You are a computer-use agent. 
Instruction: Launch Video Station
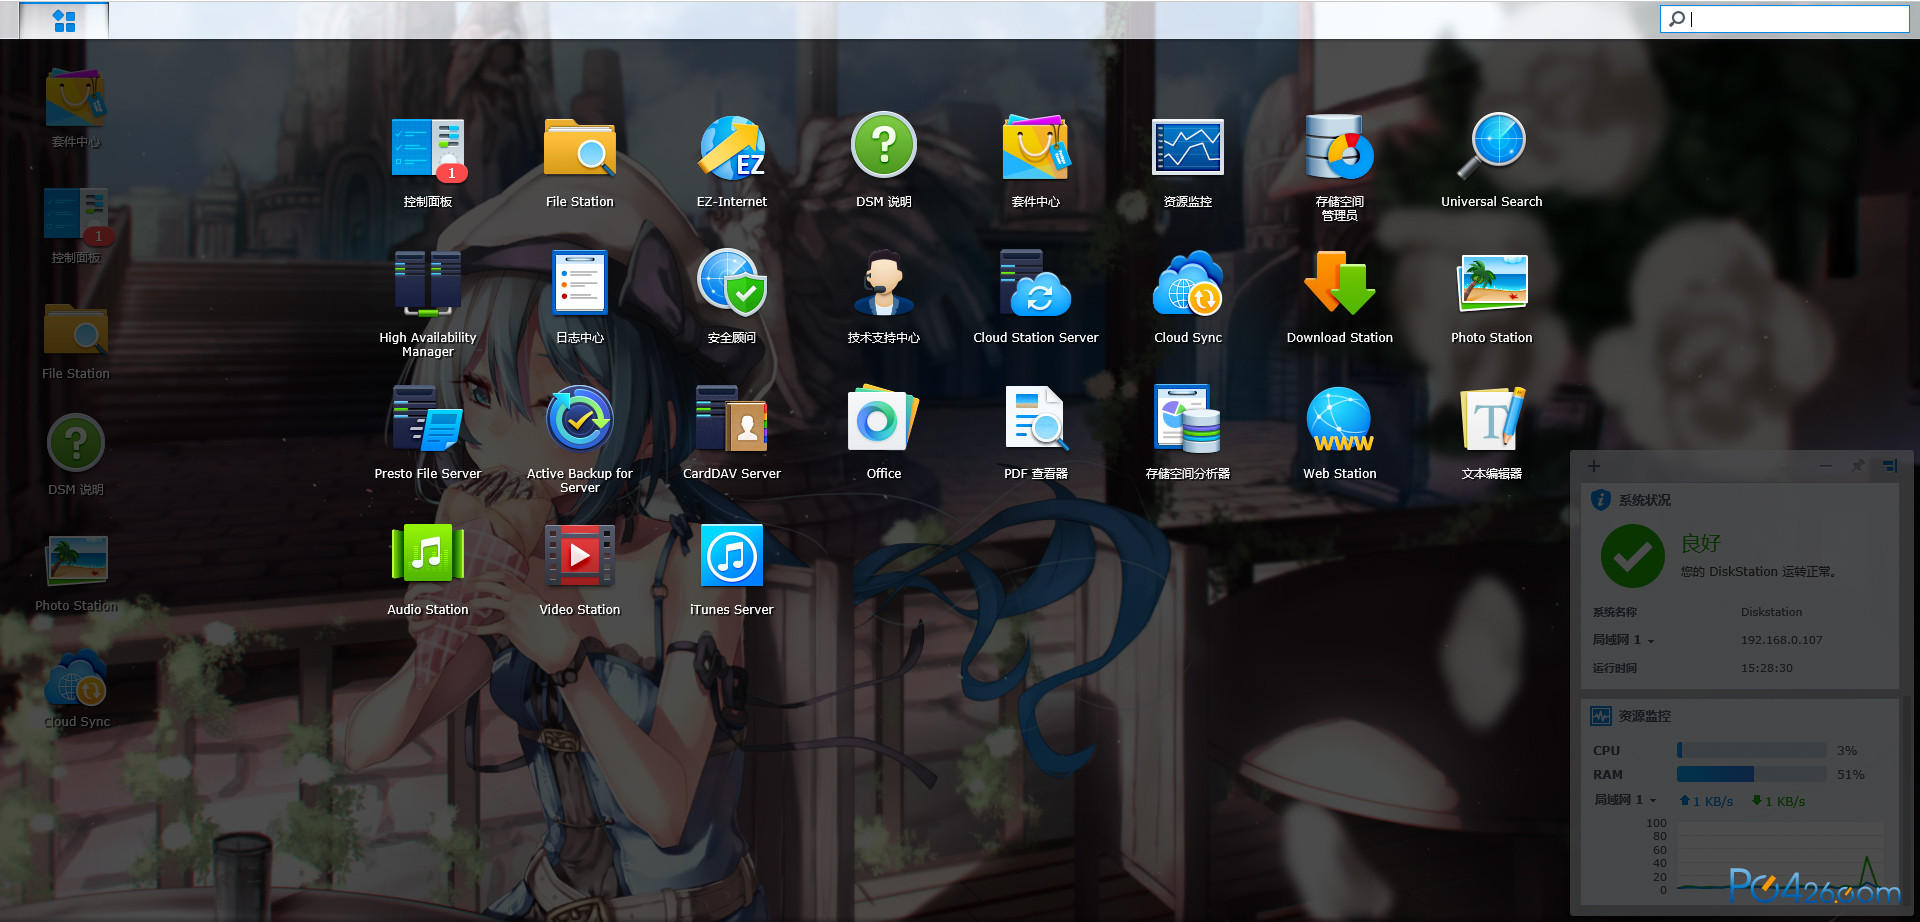pyautogui.click(x=580, y=556)
